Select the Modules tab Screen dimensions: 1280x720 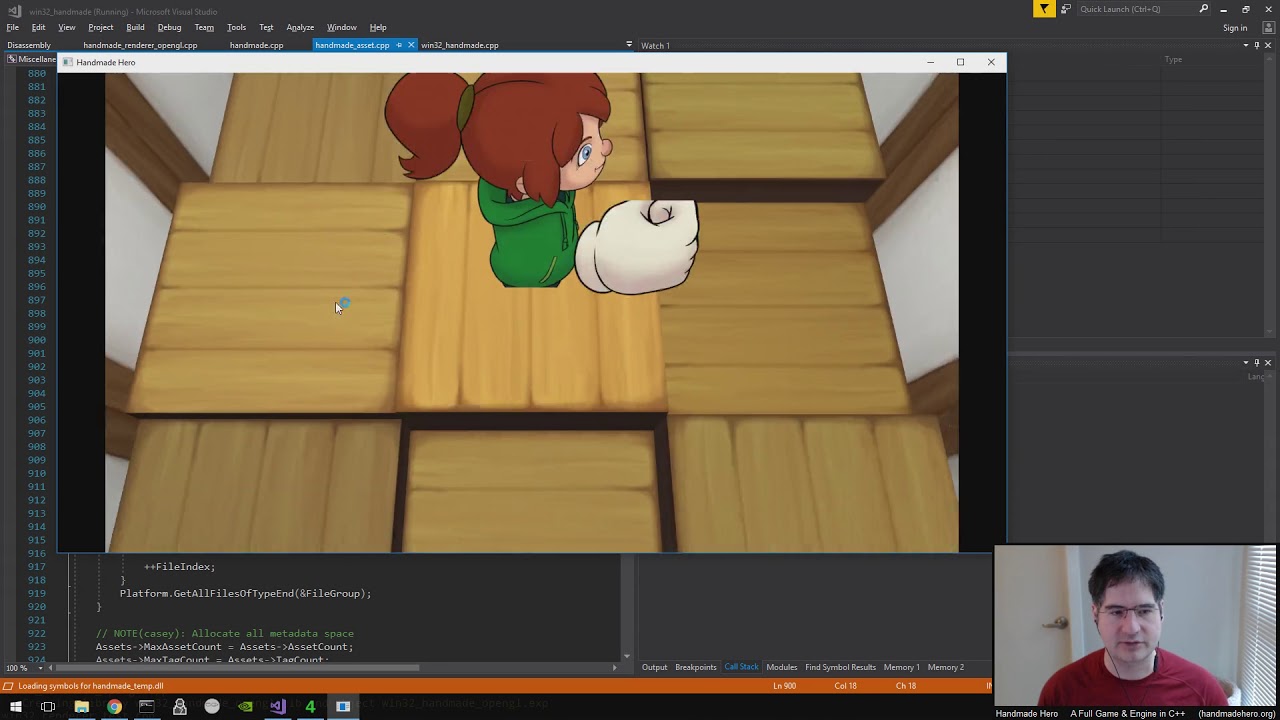click(x=782, y=667)
